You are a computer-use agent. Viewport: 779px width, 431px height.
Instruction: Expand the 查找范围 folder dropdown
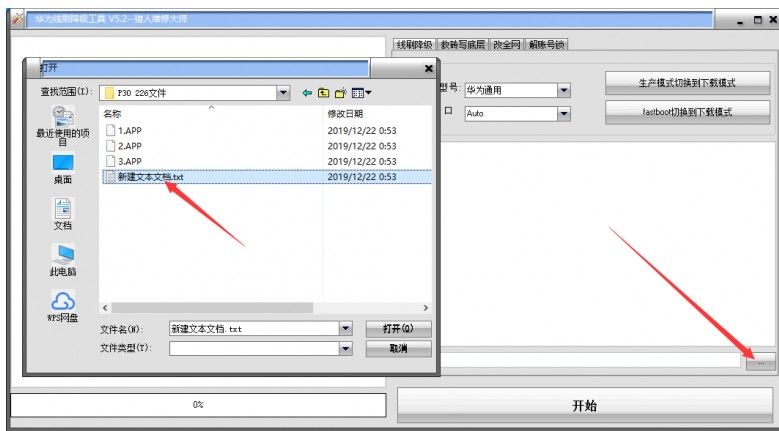pos(283,93)
